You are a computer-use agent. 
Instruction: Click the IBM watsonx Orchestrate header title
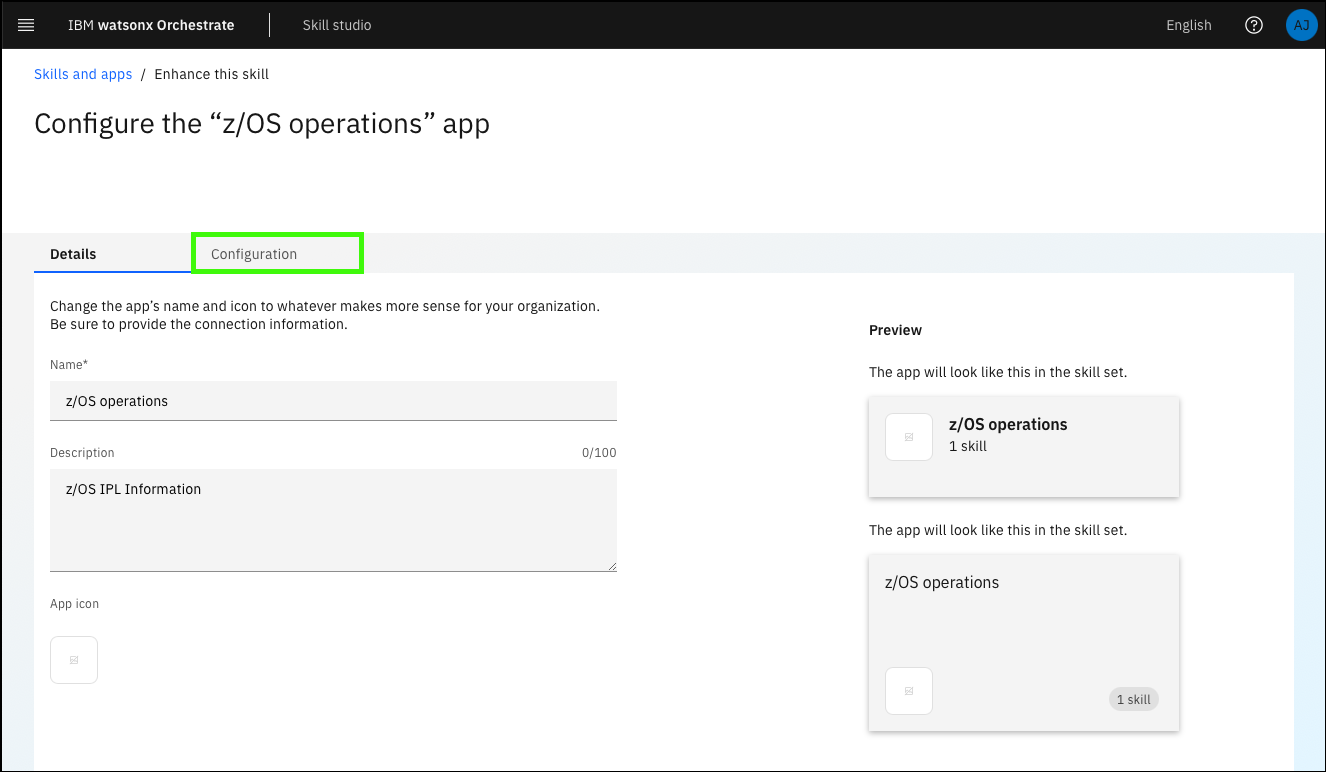151,25
